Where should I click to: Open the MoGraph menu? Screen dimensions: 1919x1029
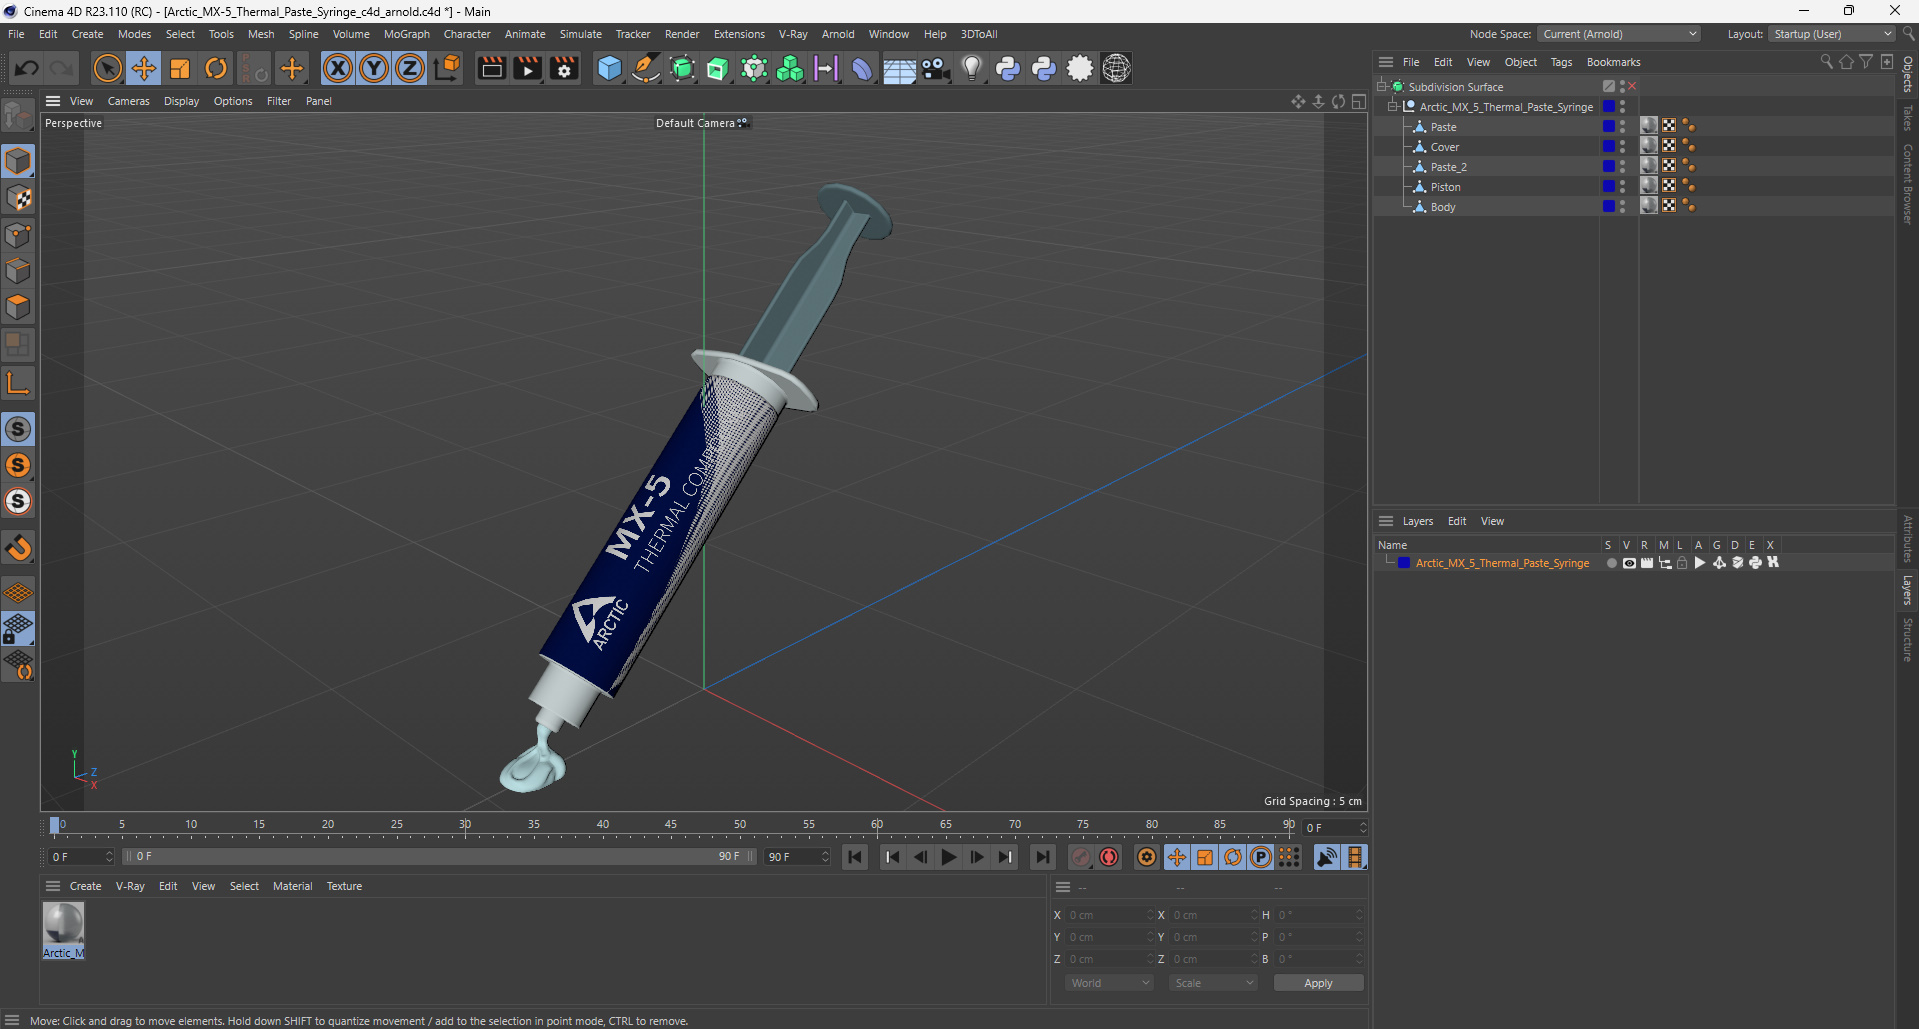point(407,34)
